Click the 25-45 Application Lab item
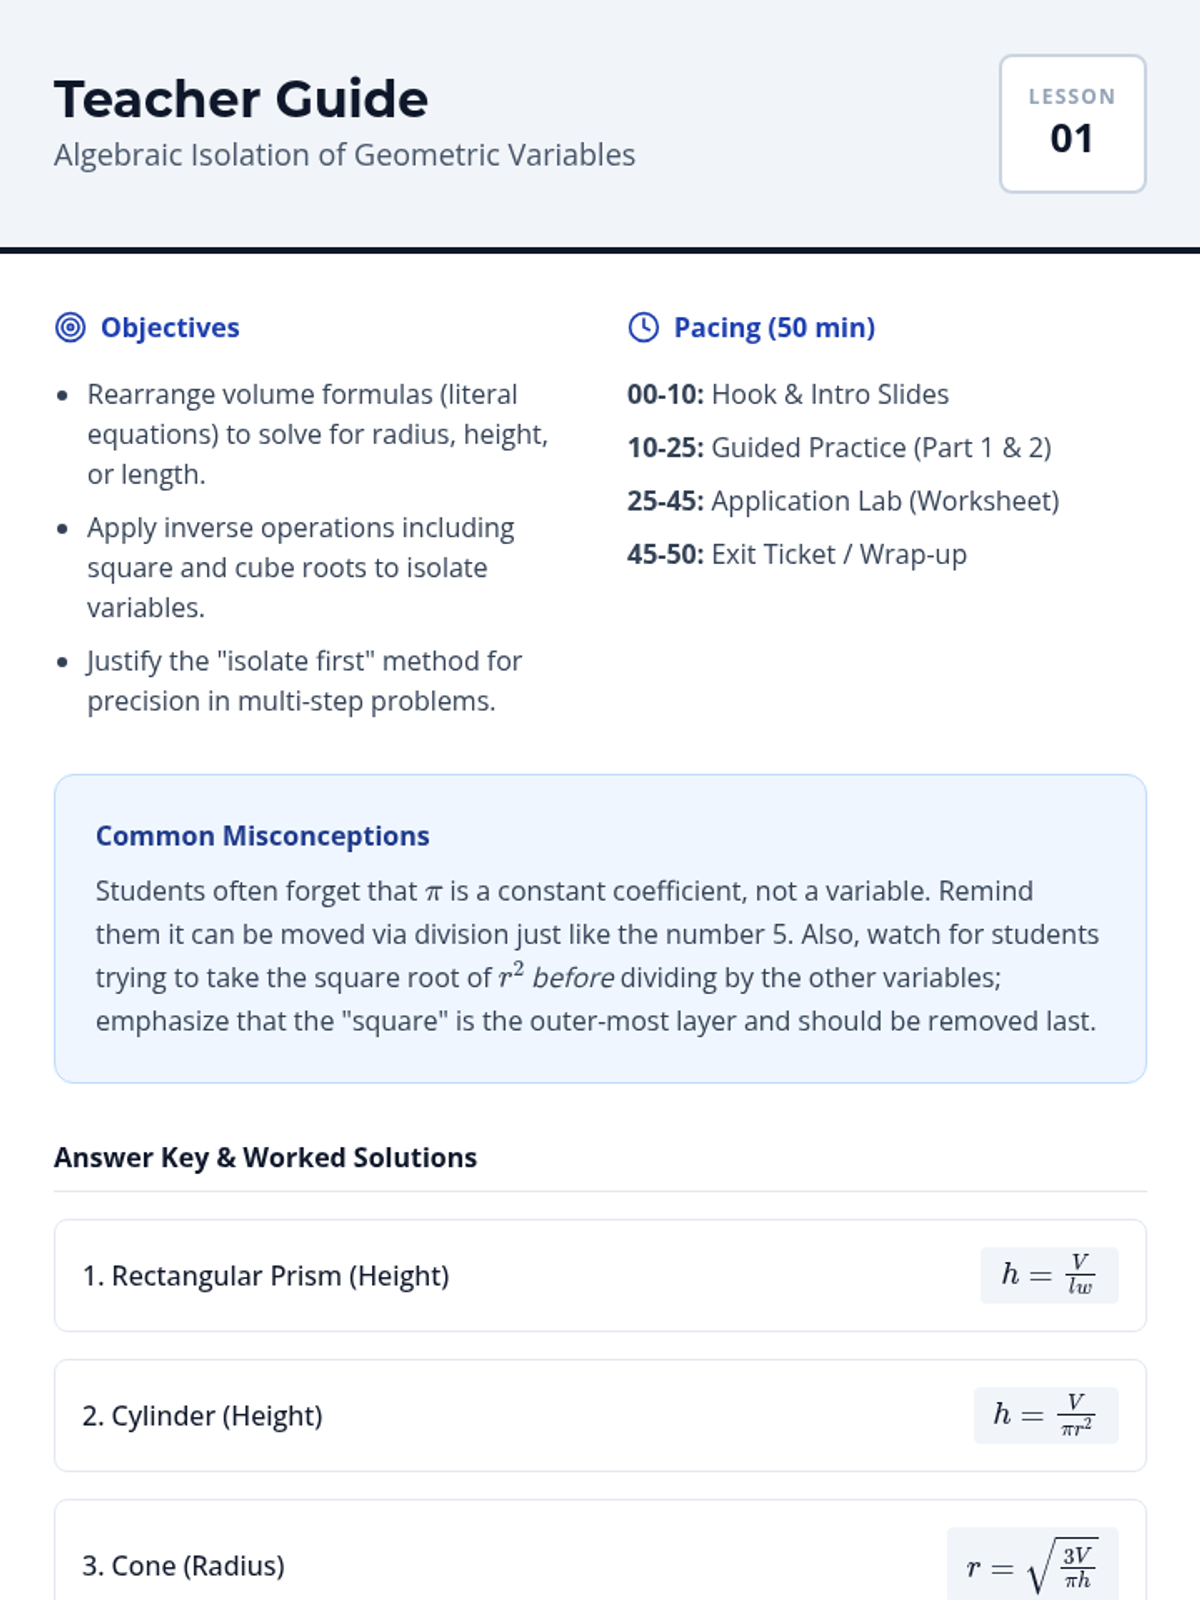Viewport: 1200px width, 1600px height. tap(843, 501)
